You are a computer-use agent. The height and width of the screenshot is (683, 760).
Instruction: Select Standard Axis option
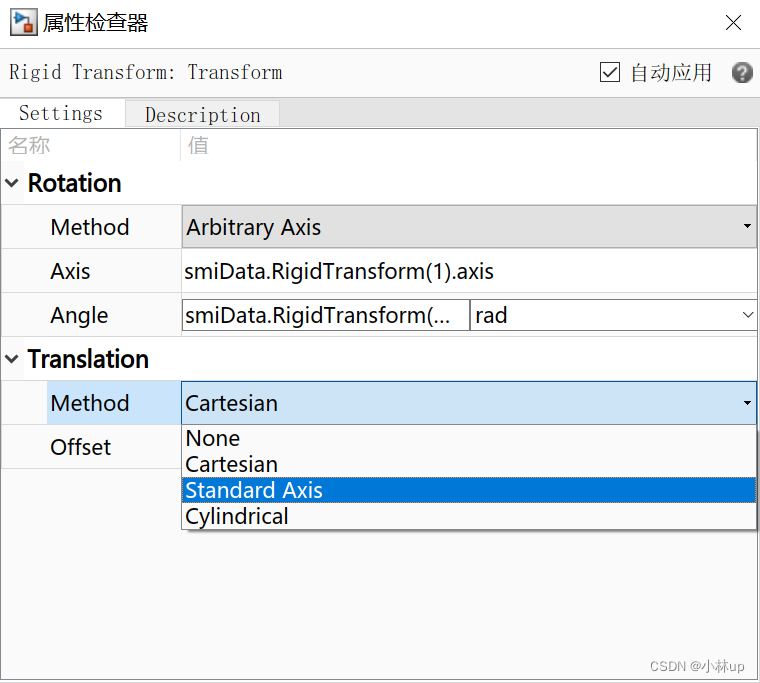[x=469, y=490]
